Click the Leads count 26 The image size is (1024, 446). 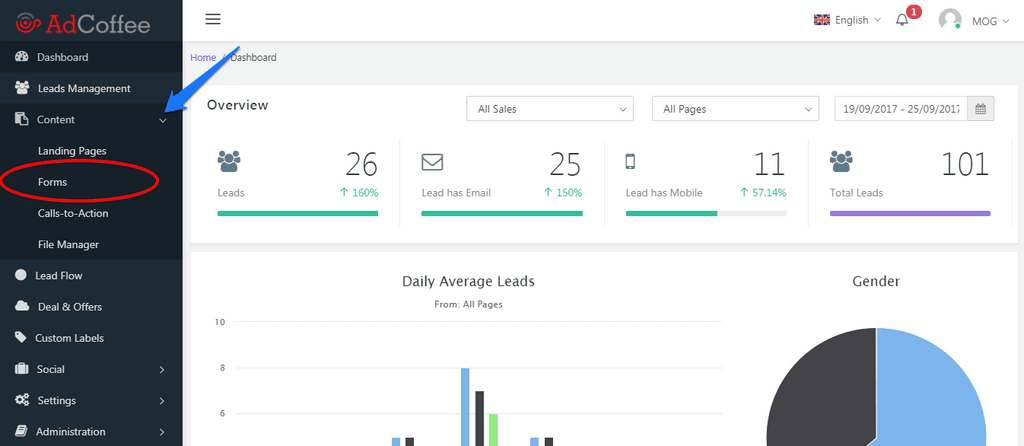point(362,165)
